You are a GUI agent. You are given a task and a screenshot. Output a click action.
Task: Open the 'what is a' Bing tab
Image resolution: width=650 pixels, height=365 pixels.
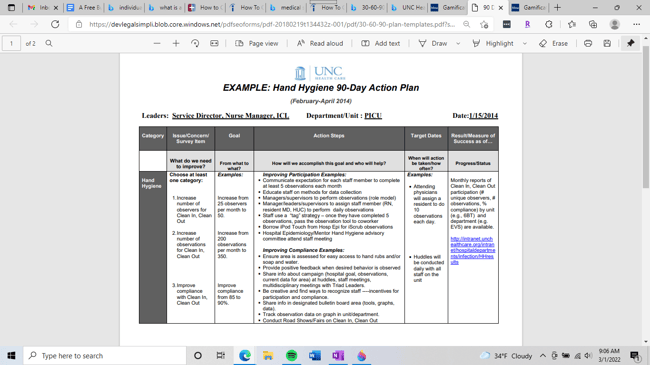click(x=165, y=7)
